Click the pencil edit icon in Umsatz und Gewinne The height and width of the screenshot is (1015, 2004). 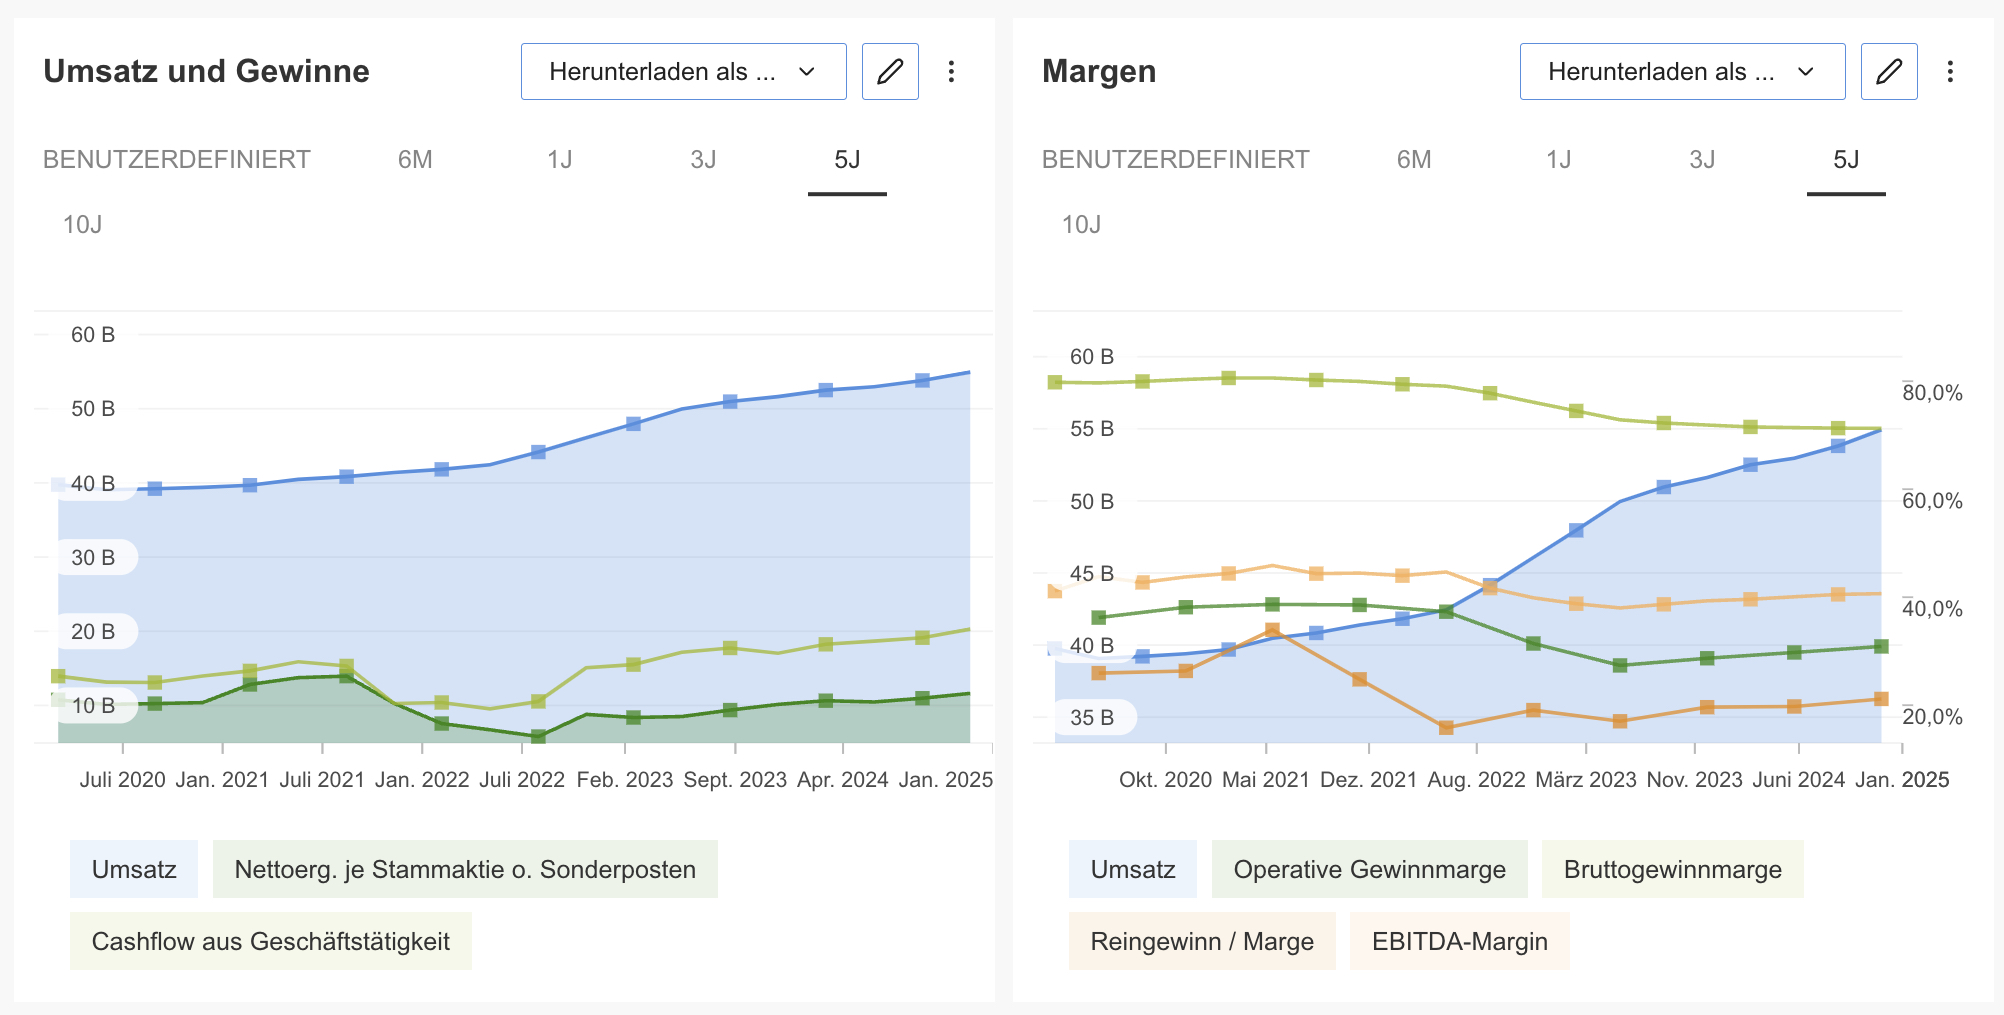(x=890, y=71)
